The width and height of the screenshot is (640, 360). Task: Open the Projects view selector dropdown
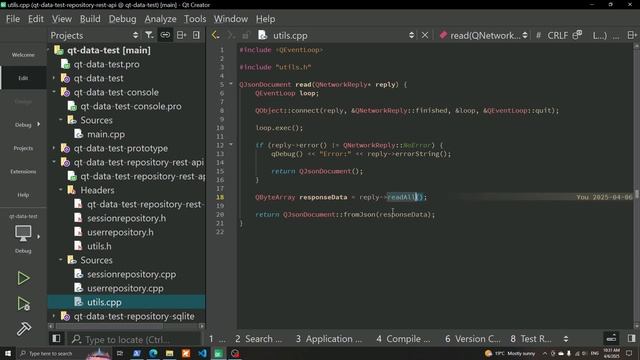[94, 36]
